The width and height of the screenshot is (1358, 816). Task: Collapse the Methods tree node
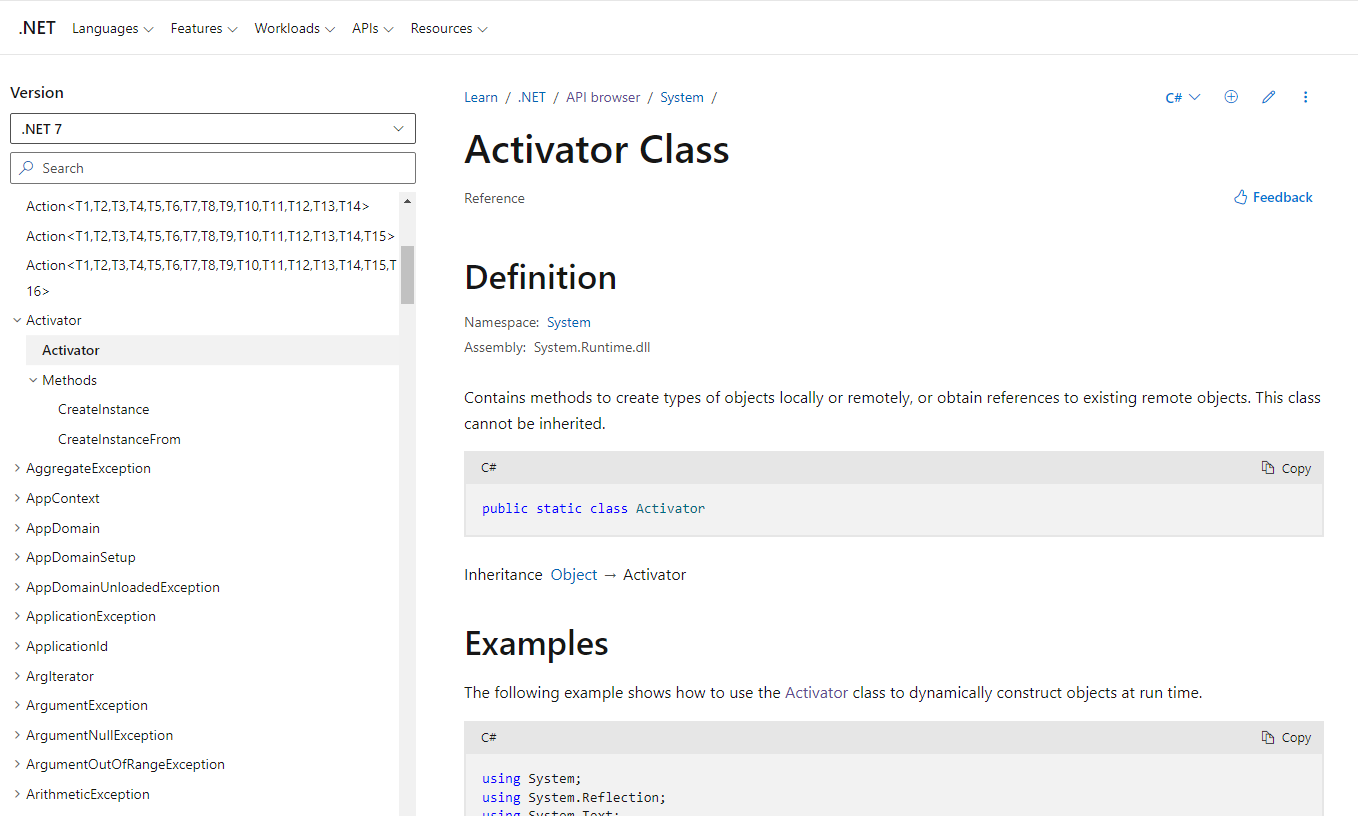pyautogui.click(x=33, y=380)
